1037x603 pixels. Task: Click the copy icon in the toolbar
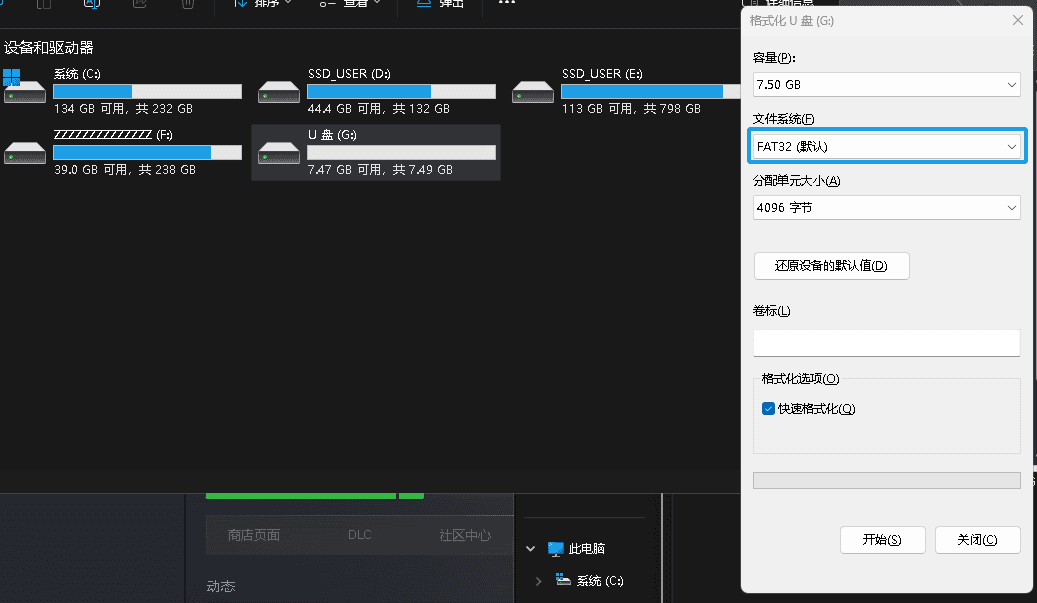click(42, 4)
